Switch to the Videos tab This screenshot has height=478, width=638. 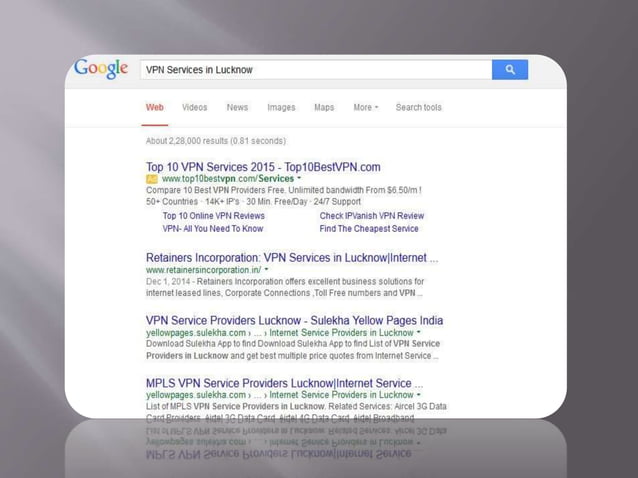[194, 107]
